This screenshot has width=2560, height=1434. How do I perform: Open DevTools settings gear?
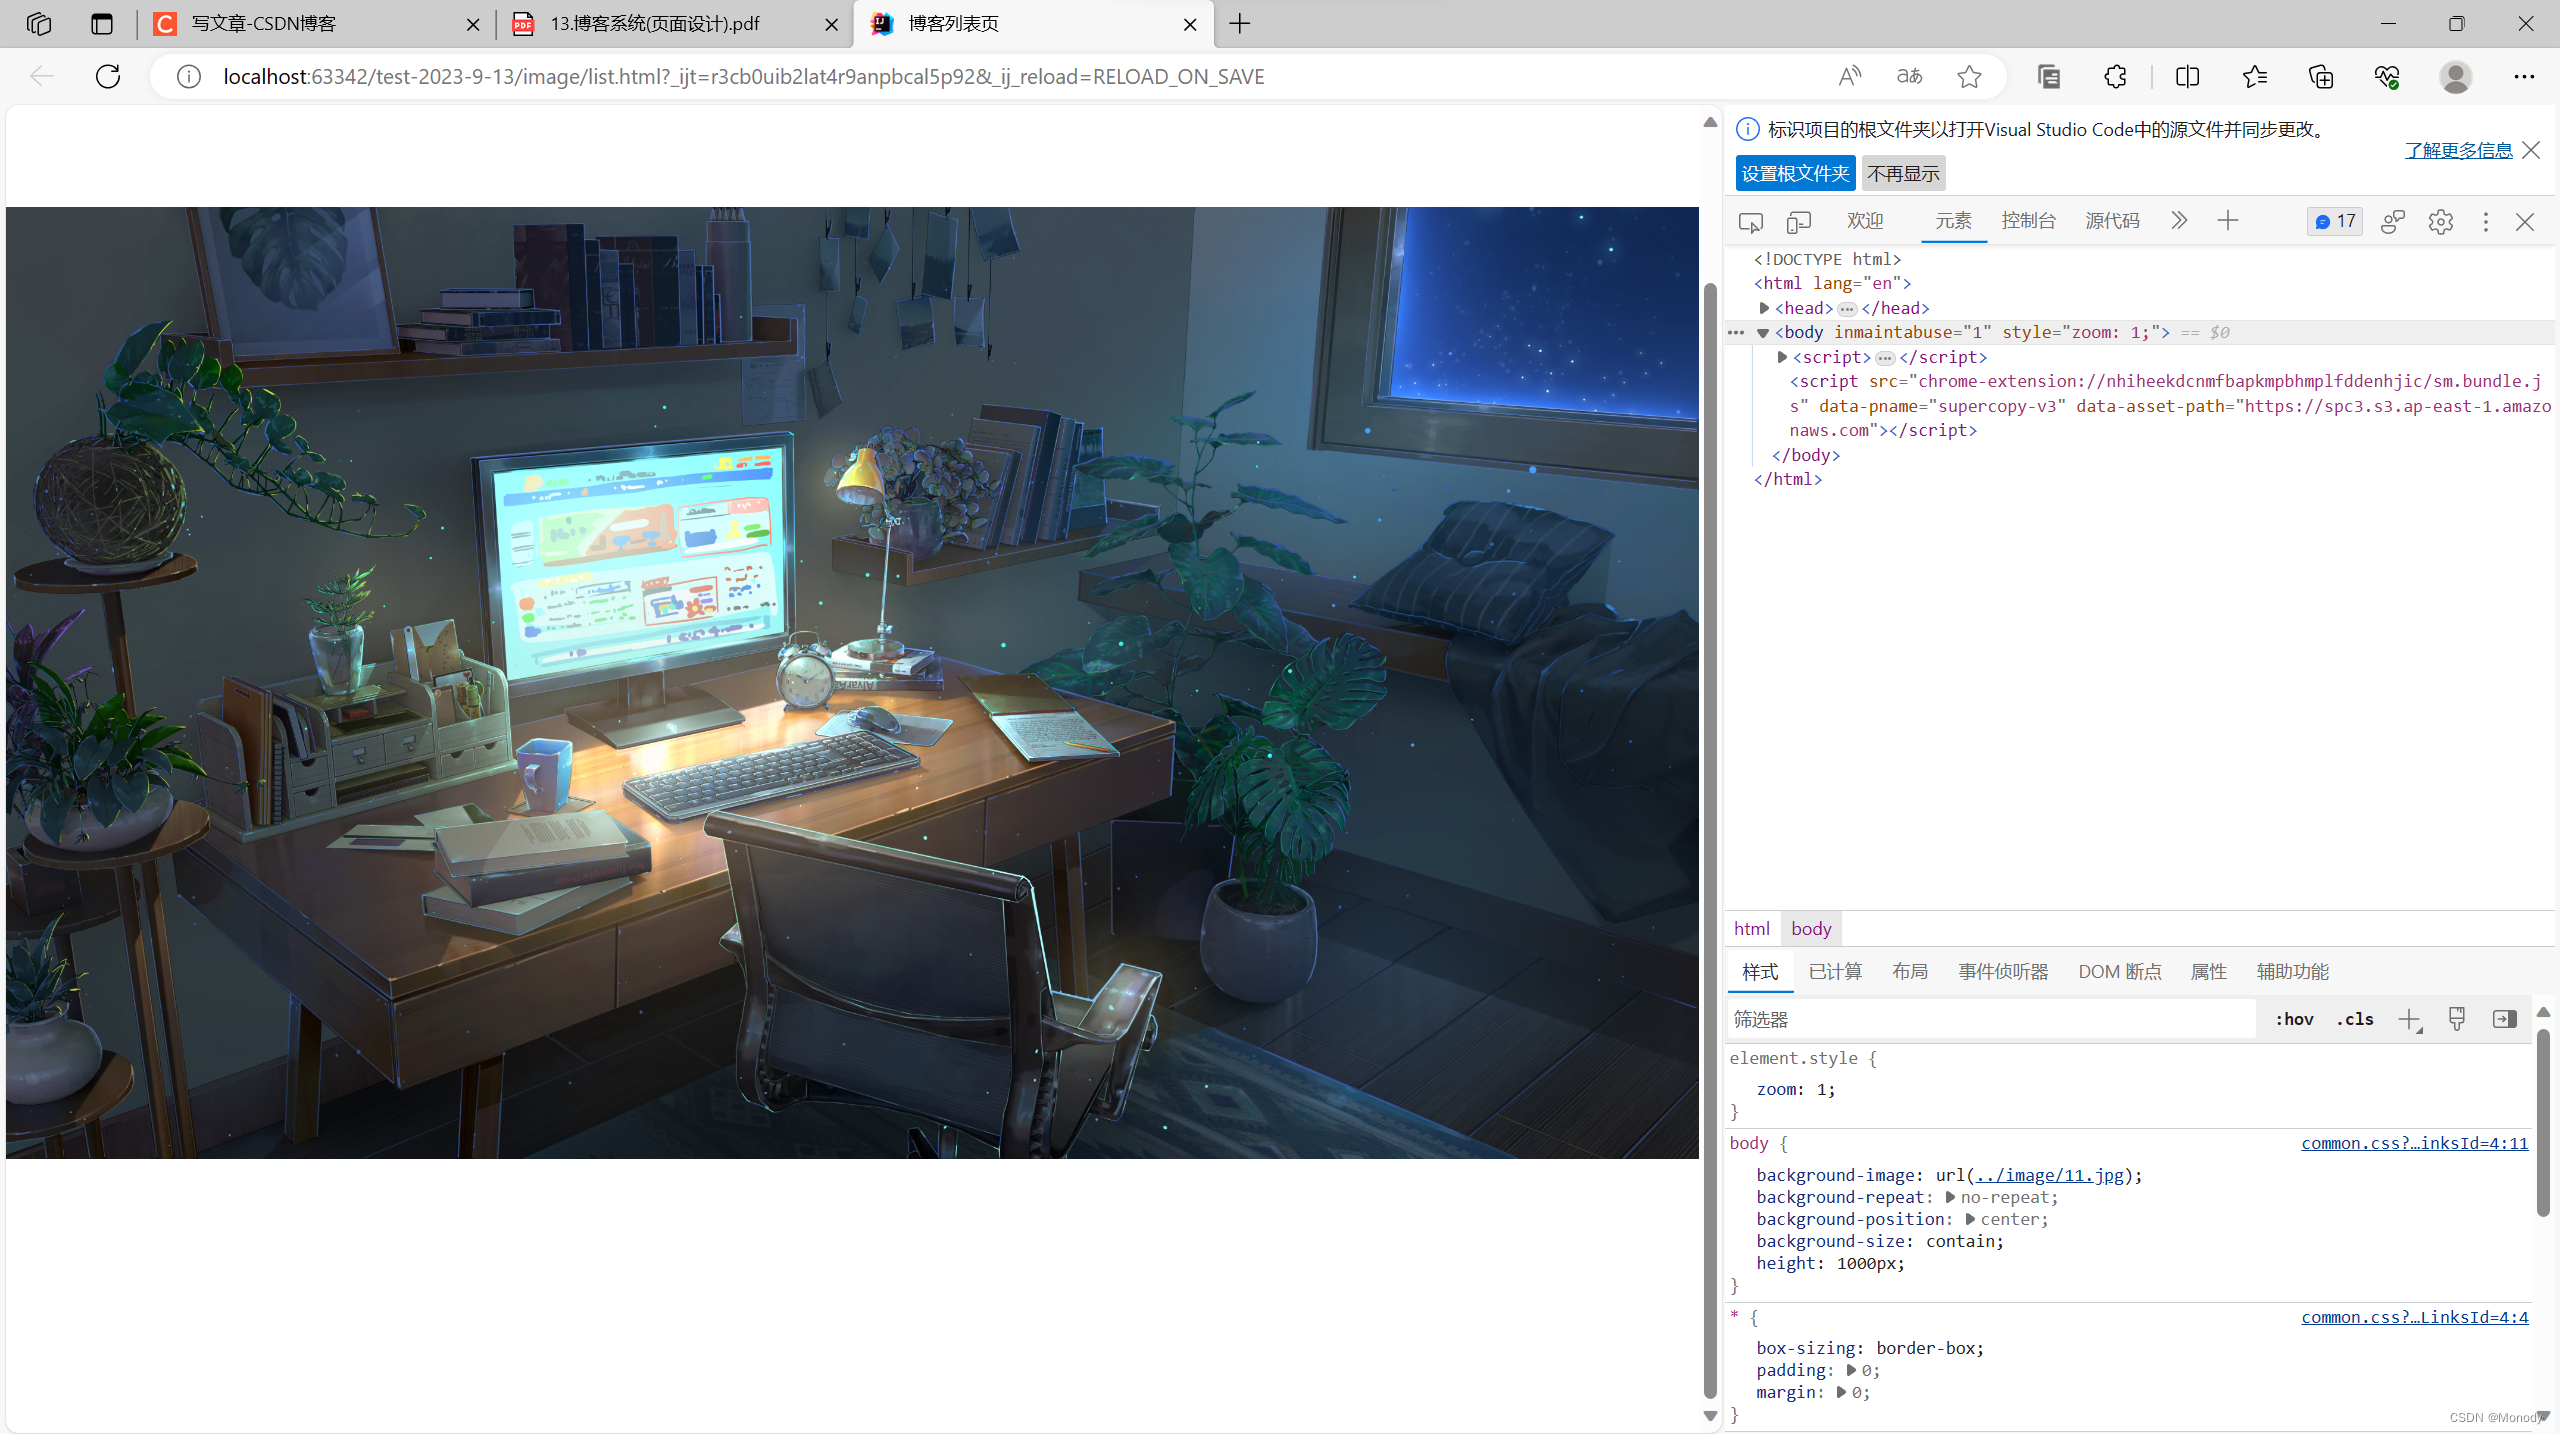pyautogui.click(x=2440, y=222)
